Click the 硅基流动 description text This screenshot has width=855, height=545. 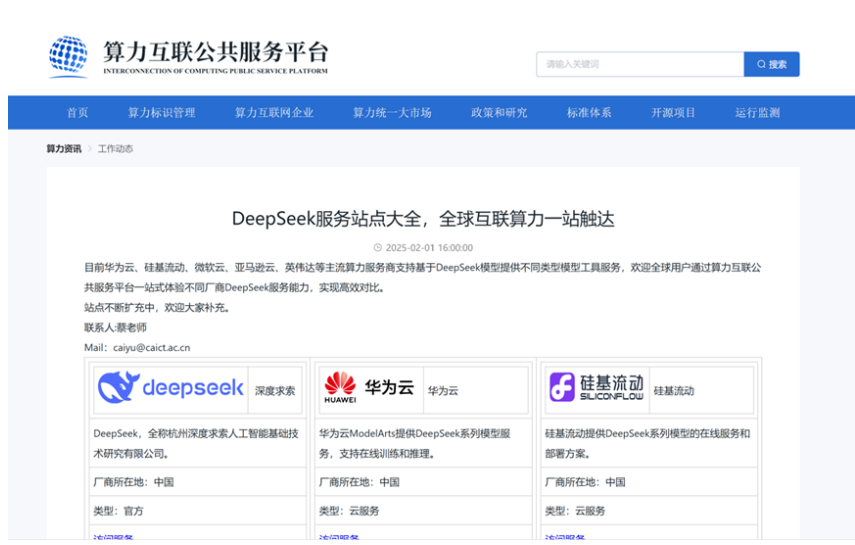coord(648,444)
